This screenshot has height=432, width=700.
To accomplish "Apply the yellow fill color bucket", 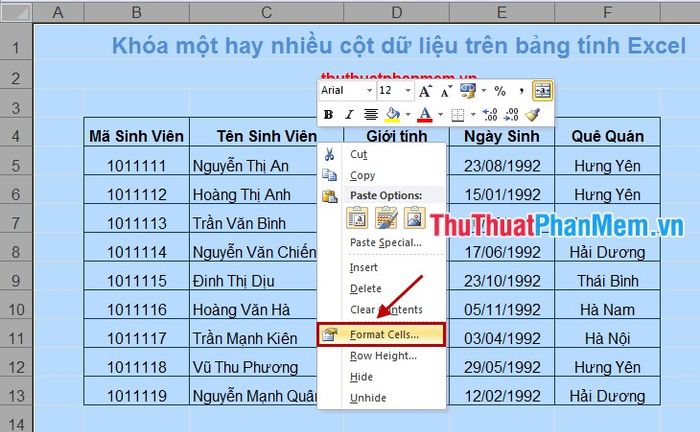I will tap(392, 115).
